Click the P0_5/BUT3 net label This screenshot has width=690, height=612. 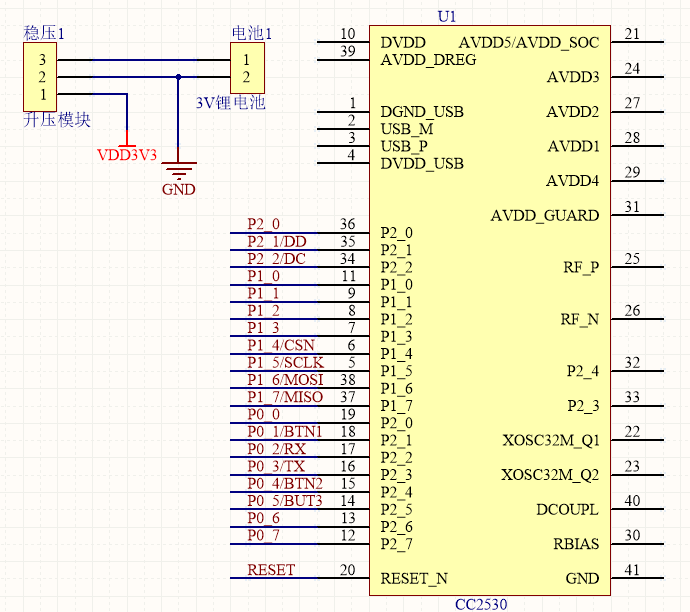tap(285, 501)
